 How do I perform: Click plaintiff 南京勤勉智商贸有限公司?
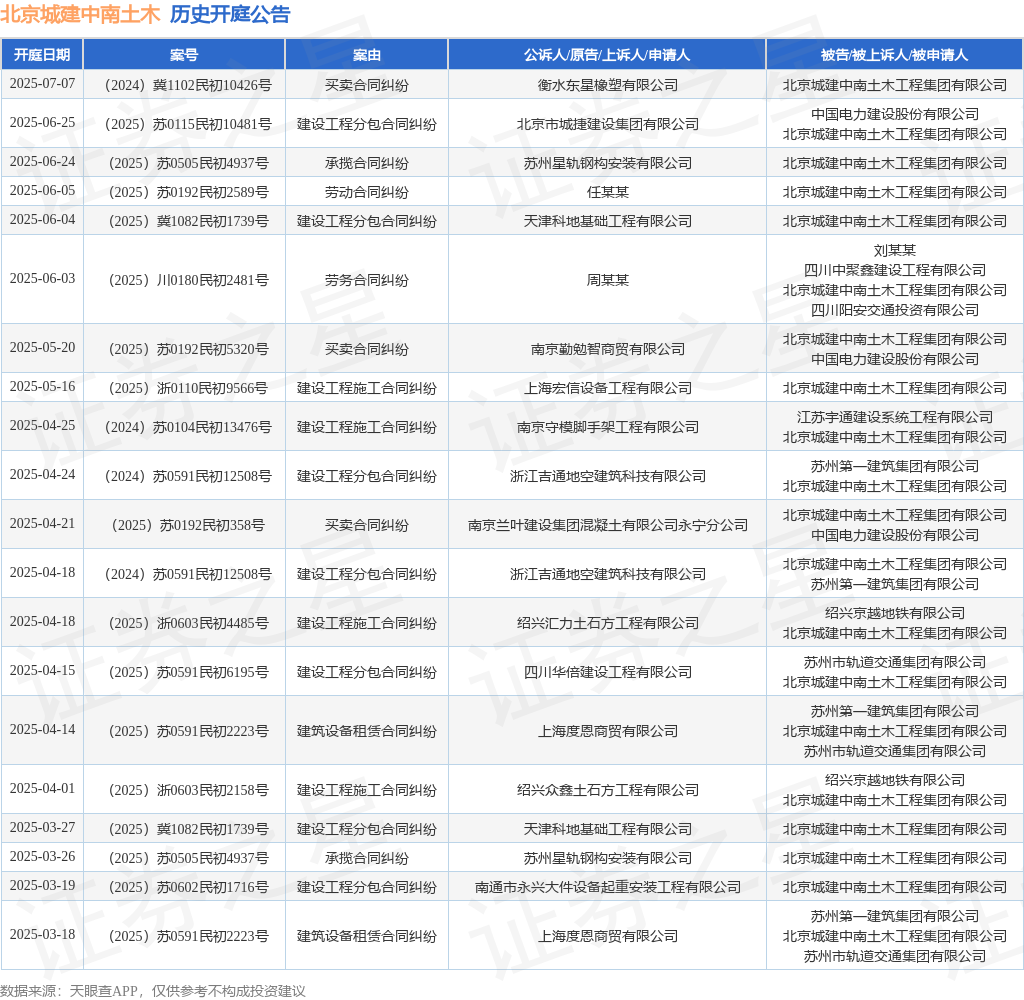607,349
